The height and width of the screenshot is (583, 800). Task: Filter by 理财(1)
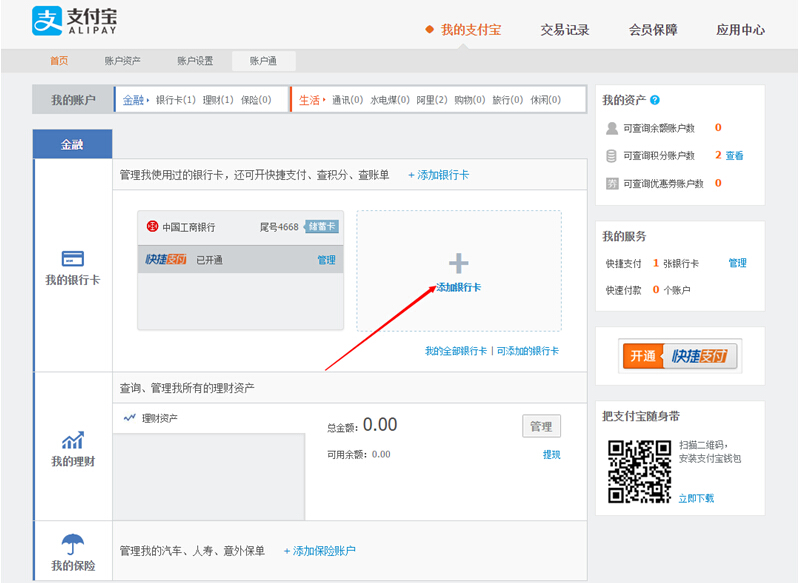click(x=218, y=100)
